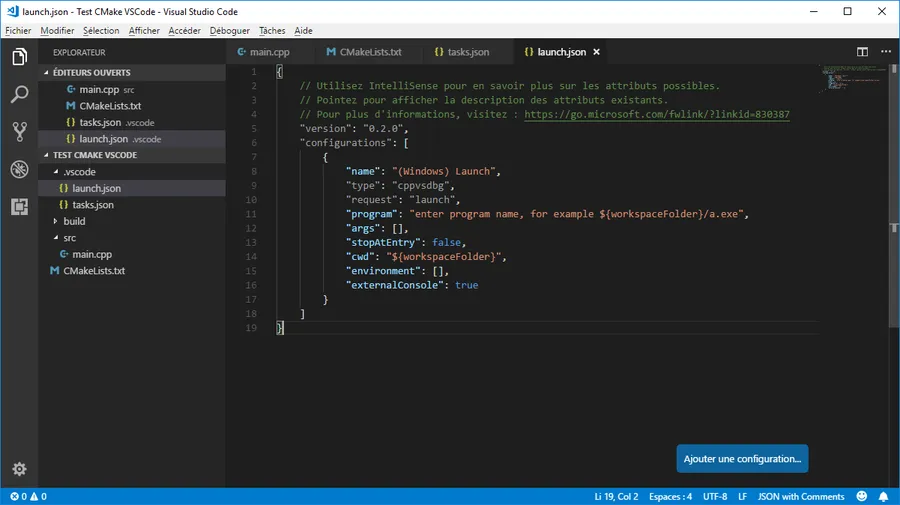Open the Modifier menu
900x505 pixels.
tap(57, 30)
